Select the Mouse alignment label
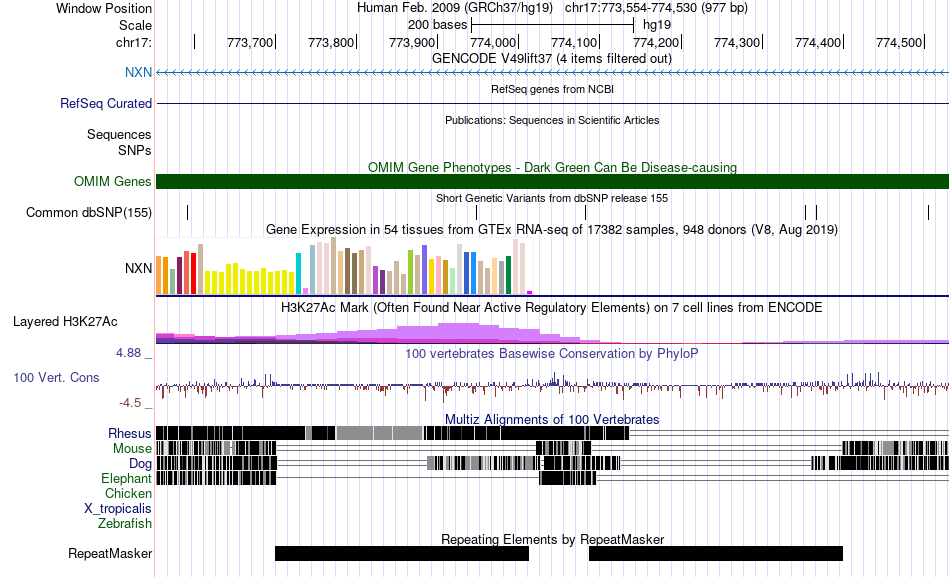Image resolution: width=950 pixels, height=577 pixels. [x=132, y=449]
